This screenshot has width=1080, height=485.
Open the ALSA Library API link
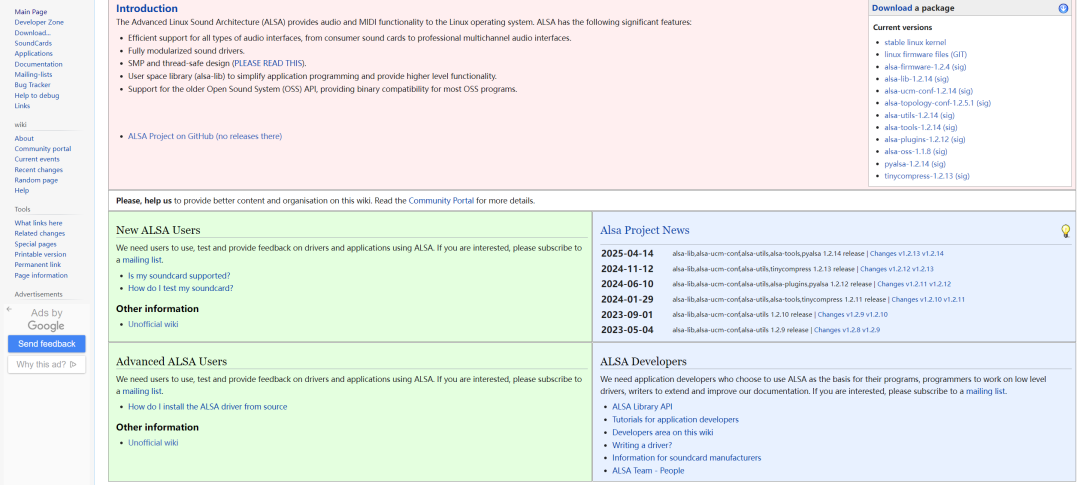[642, 407]
